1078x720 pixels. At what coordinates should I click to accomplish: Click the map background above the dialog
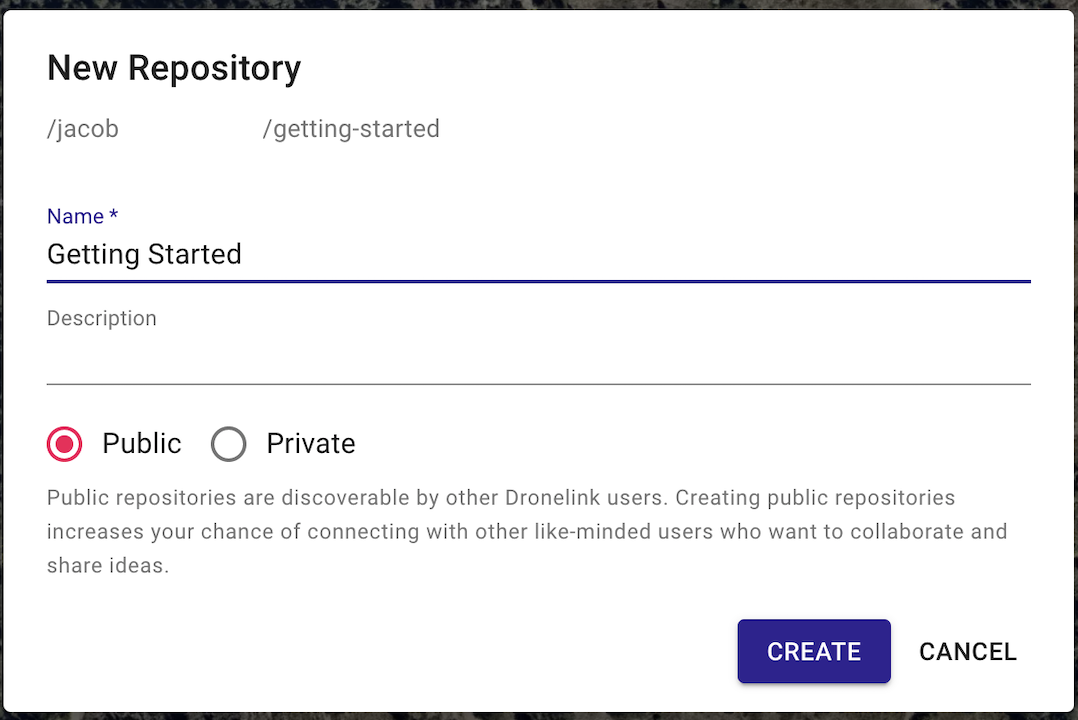click(539, 4)
